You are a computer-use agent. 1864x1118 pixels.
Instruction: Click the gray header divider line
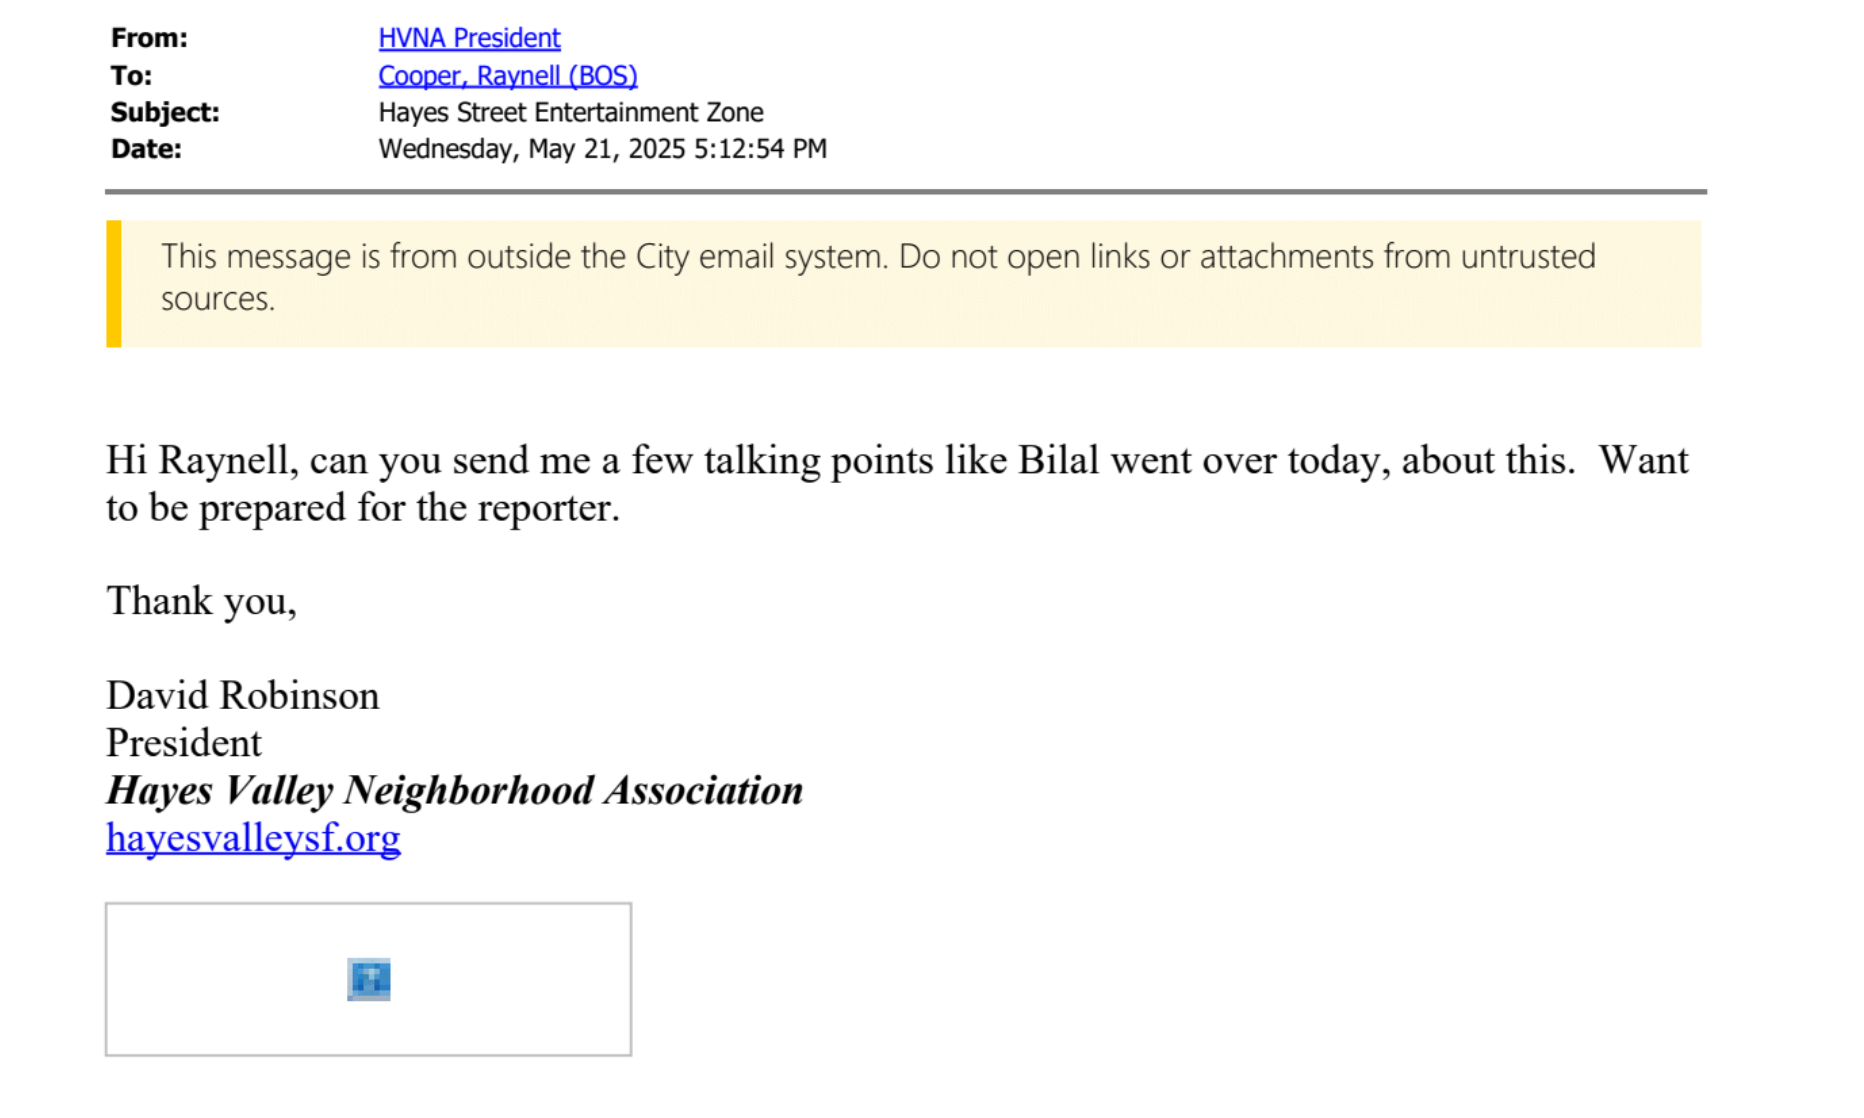(x=906, y=191)
